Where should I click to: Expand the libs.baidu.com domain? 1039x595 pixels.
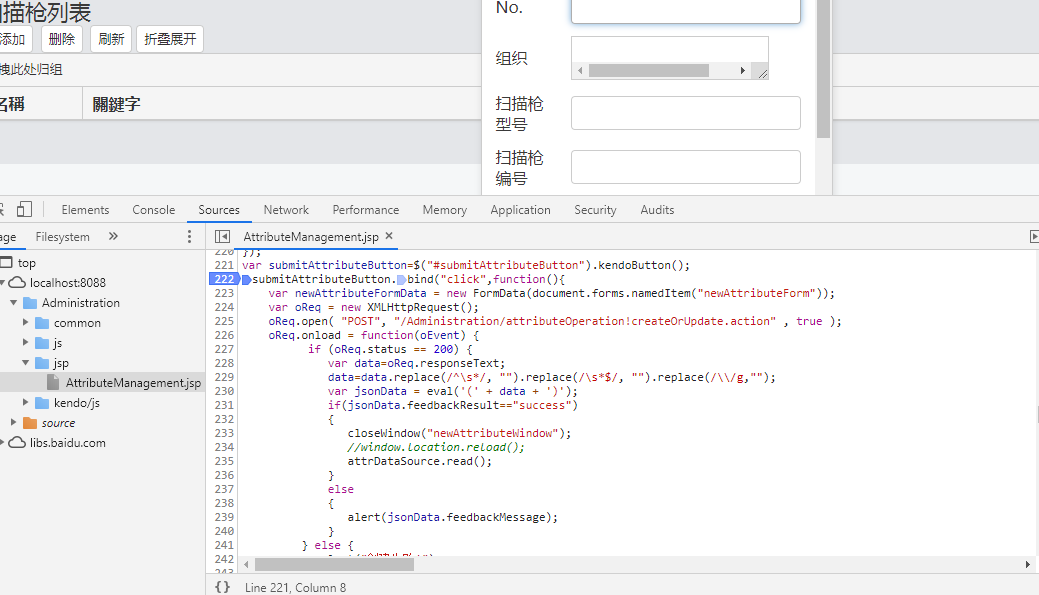click(x=3, y=443)
